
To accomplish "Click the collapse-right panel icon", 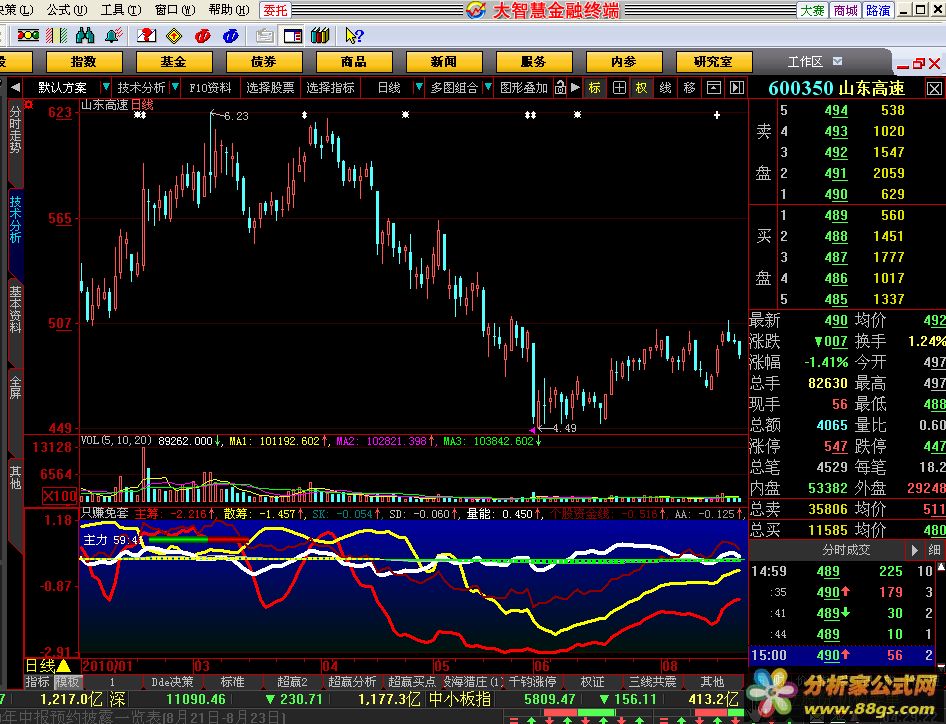I will (737, 87).
